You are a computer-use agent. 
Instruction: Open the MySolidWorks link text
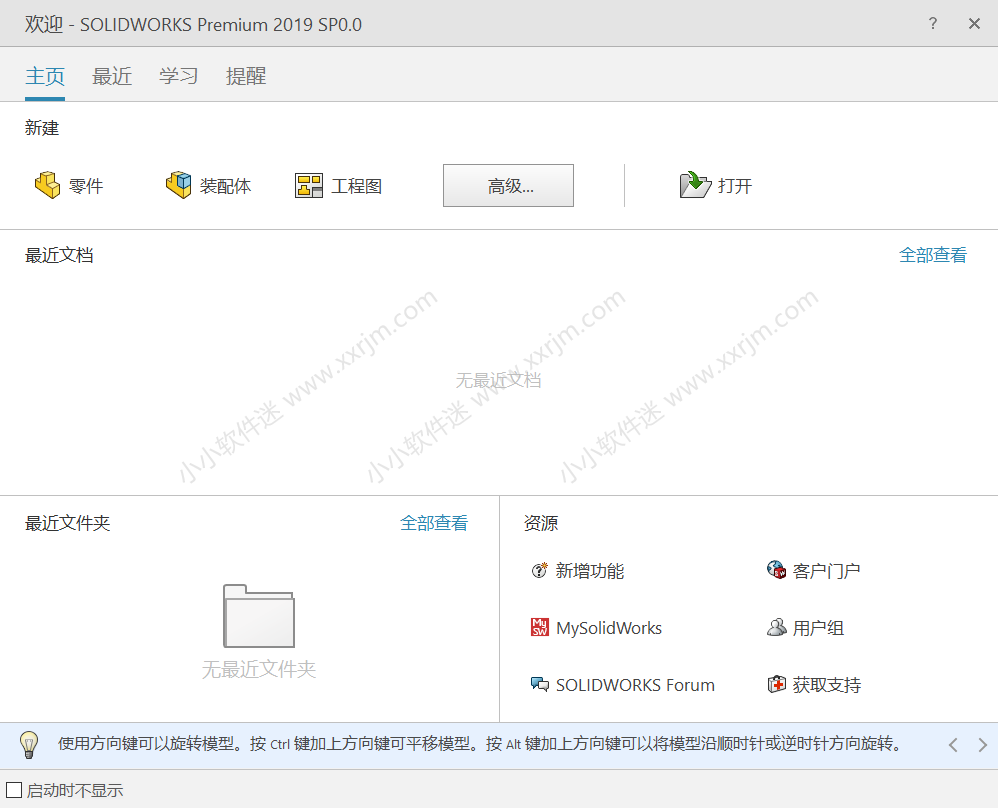pos(609,628)
